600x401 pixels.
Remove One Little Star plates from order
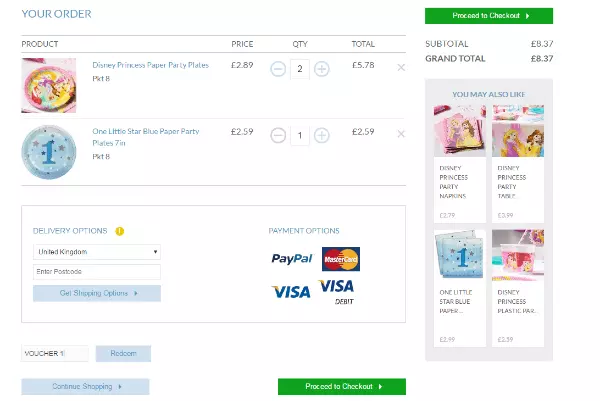401,133
